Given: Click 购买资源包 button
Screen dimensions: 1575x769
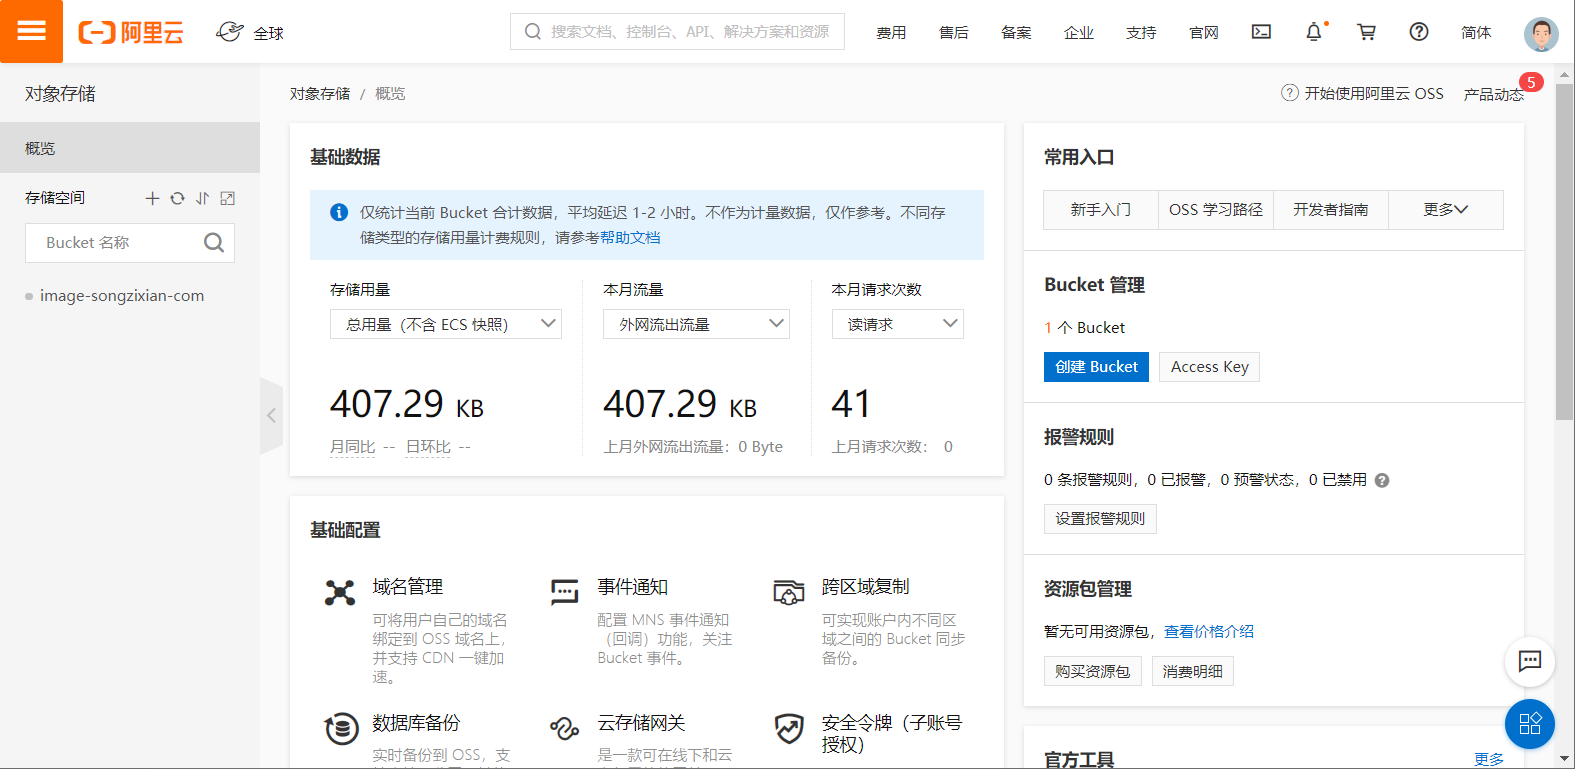Looking at the screenshot, I should coord(1093,671).
